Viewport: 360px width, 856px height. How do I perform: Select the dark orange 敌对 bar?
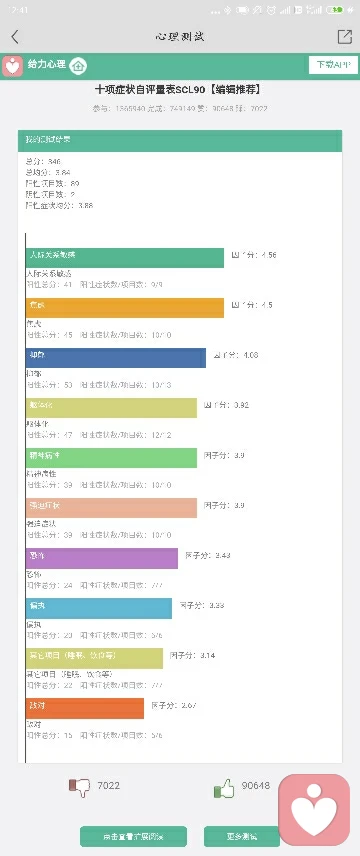click(x=85, y=708)
